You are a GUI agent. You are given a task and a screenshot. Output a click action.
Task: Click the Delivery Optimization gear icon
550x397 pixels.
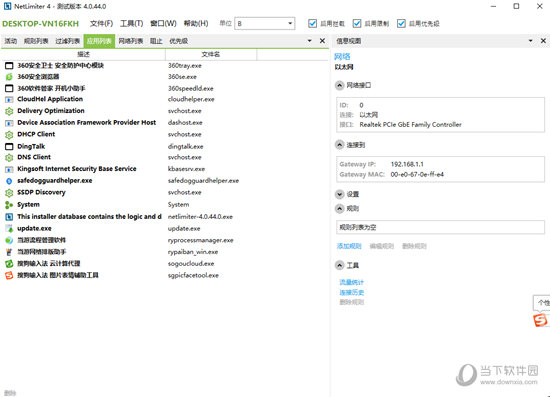coord(9,111)
